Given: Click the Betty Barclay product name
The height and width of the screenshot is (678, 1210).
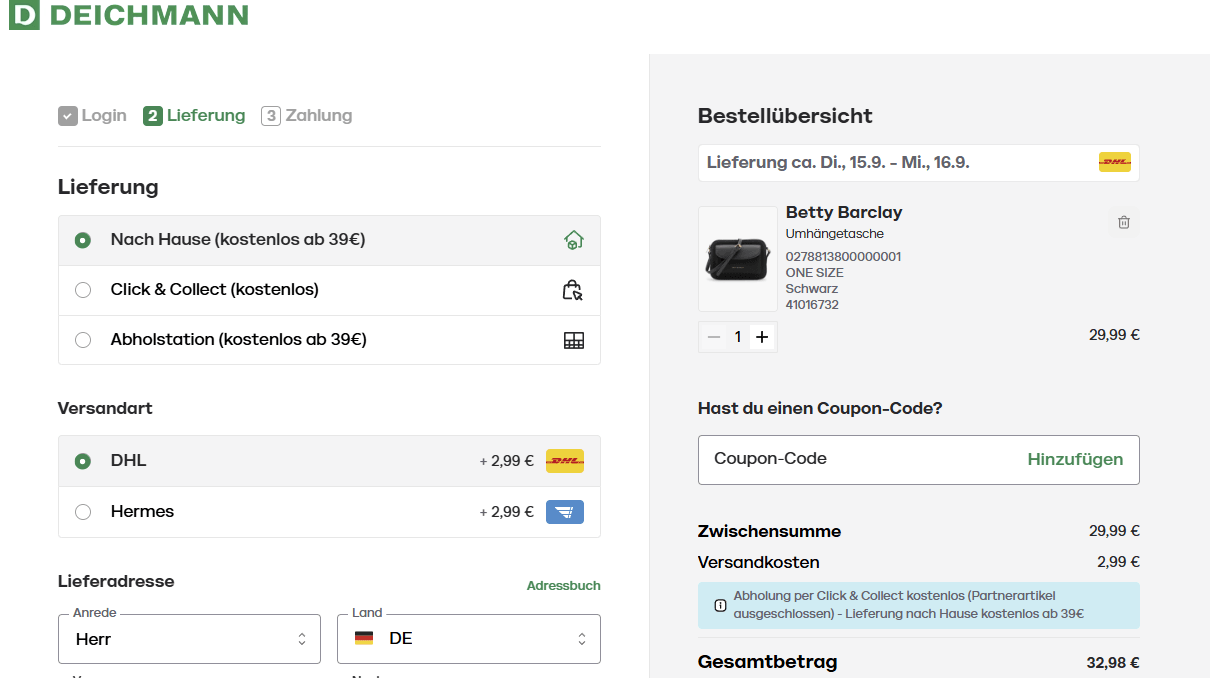Looking at the screenshot, I should click(844, 212).
